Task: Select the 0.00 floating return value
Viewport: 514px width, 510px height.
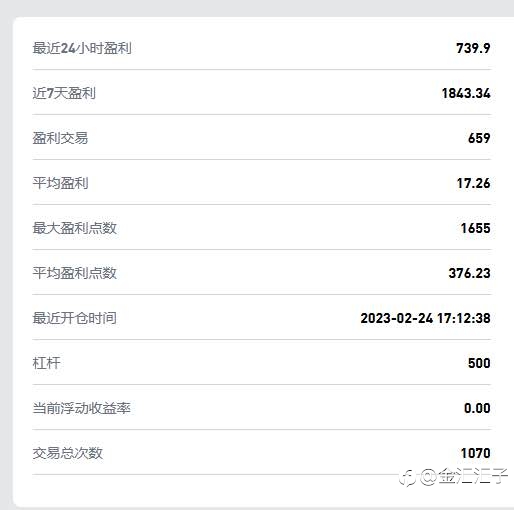Action: click(x=477, y=408)
